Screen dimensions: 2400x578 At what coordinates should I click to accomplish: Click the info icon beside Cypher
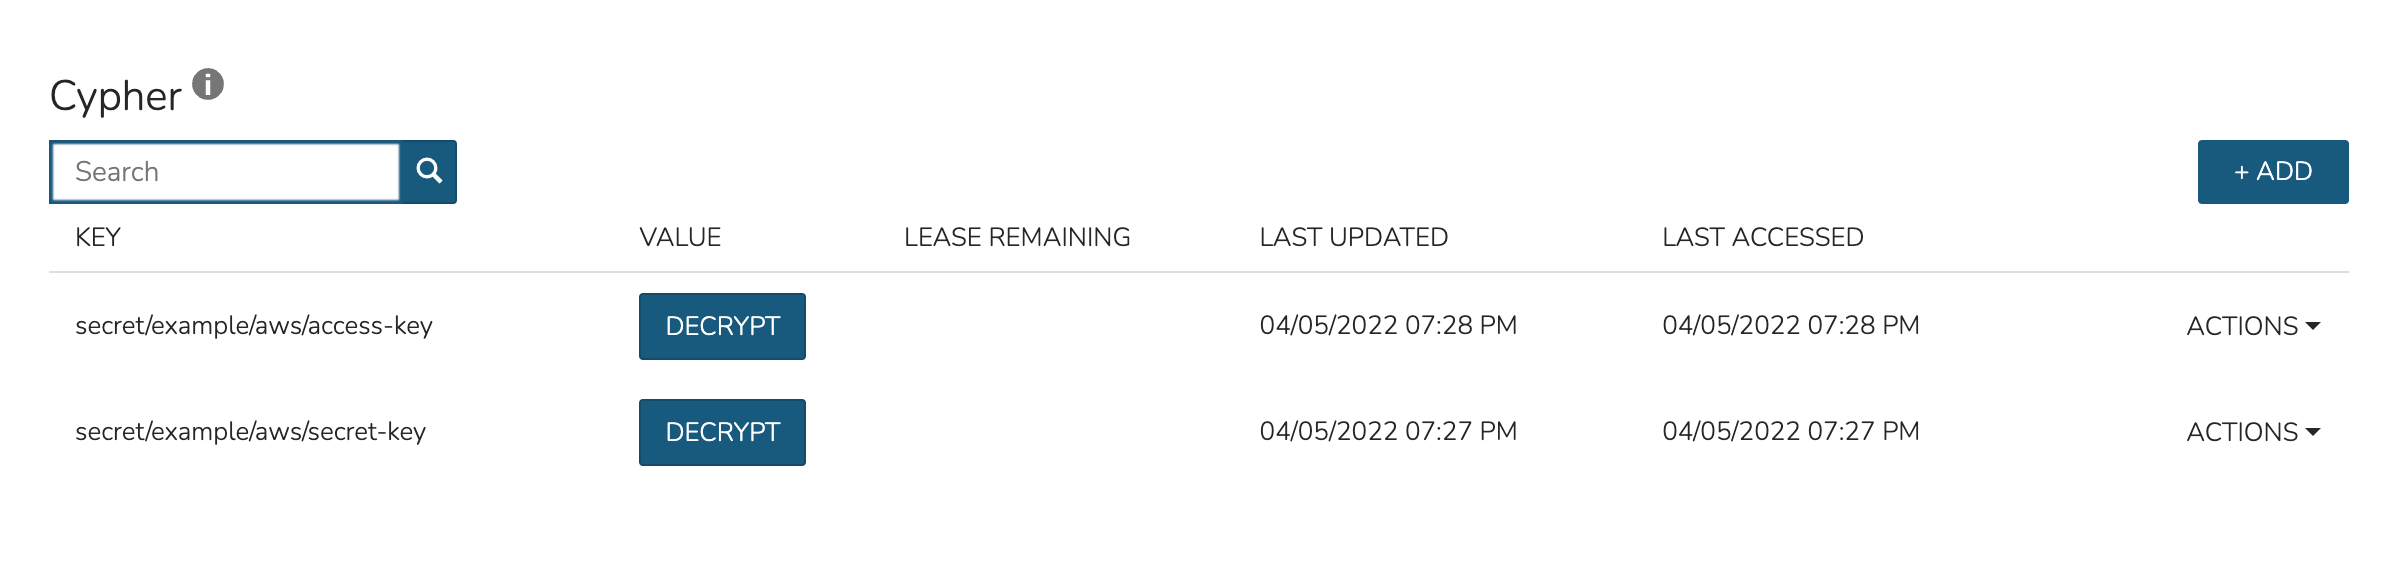click(x=208, y=85)
